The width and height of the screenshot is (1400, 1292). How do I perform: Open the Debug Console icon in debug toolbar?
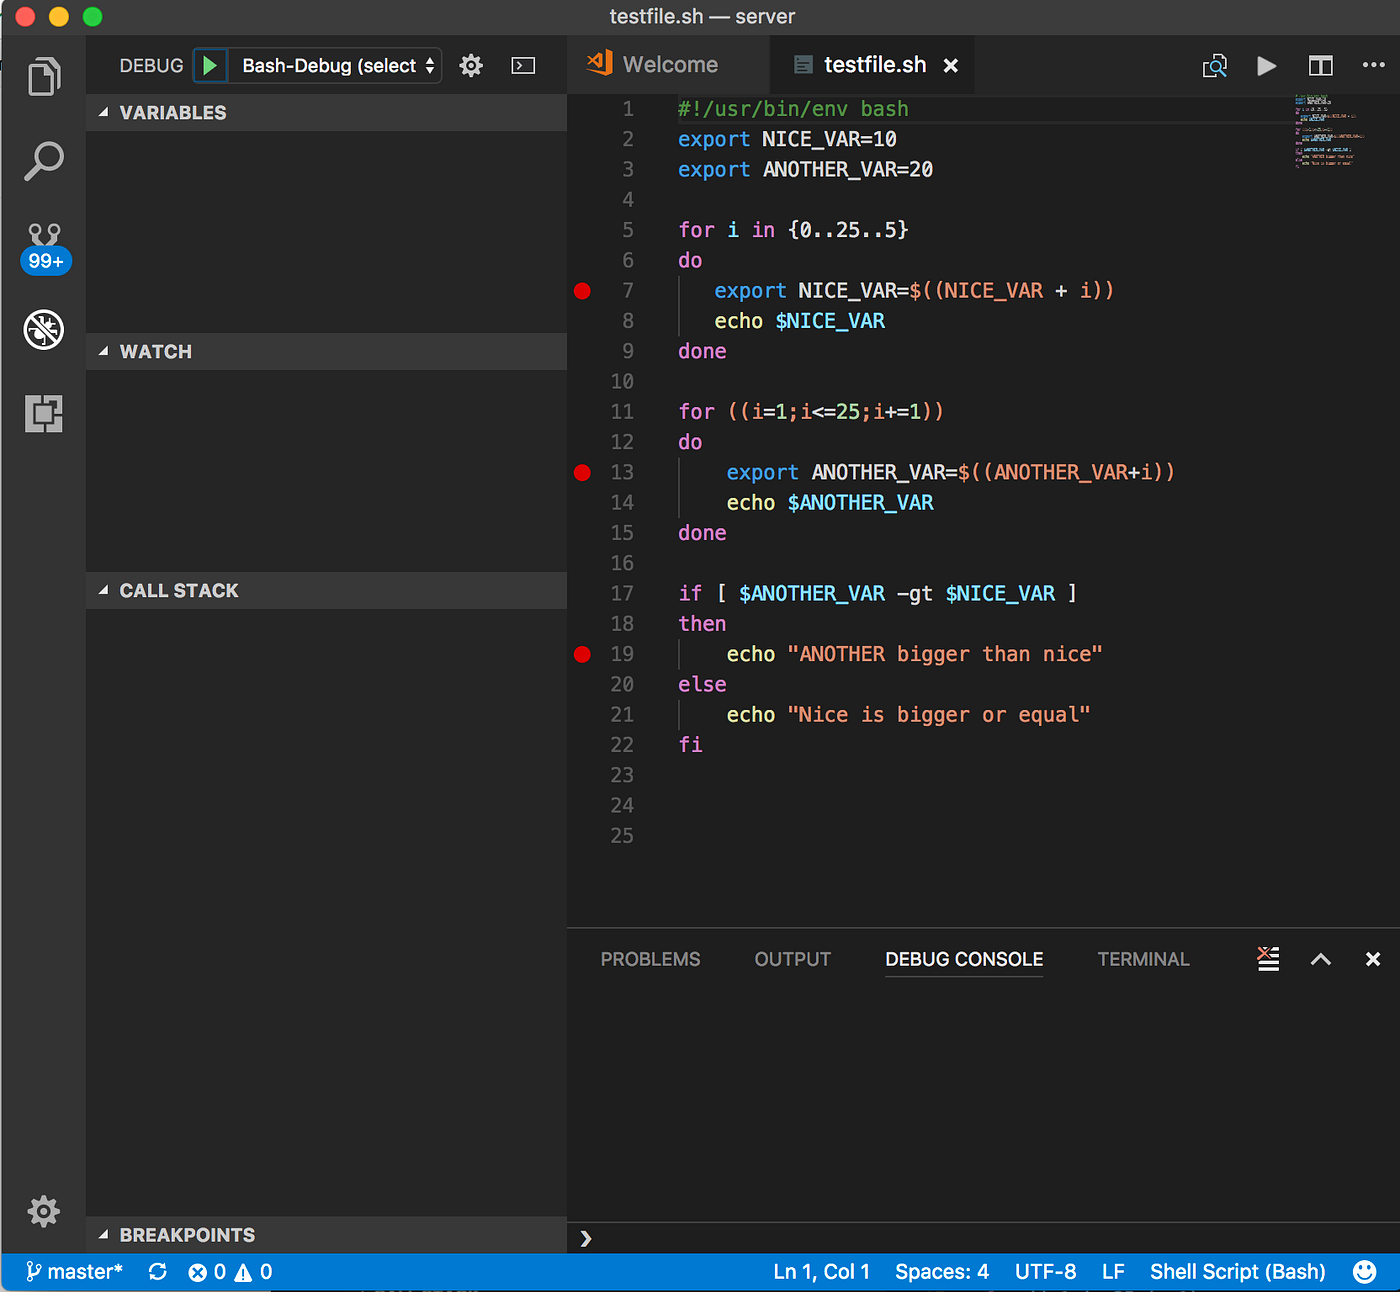tap(523, 66)
